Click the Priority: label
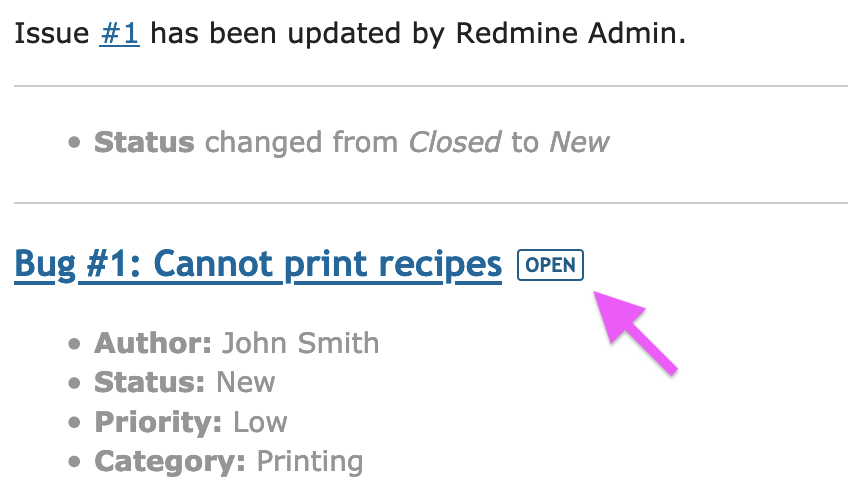This screenshot has height=478, width=848. [158, 422]
